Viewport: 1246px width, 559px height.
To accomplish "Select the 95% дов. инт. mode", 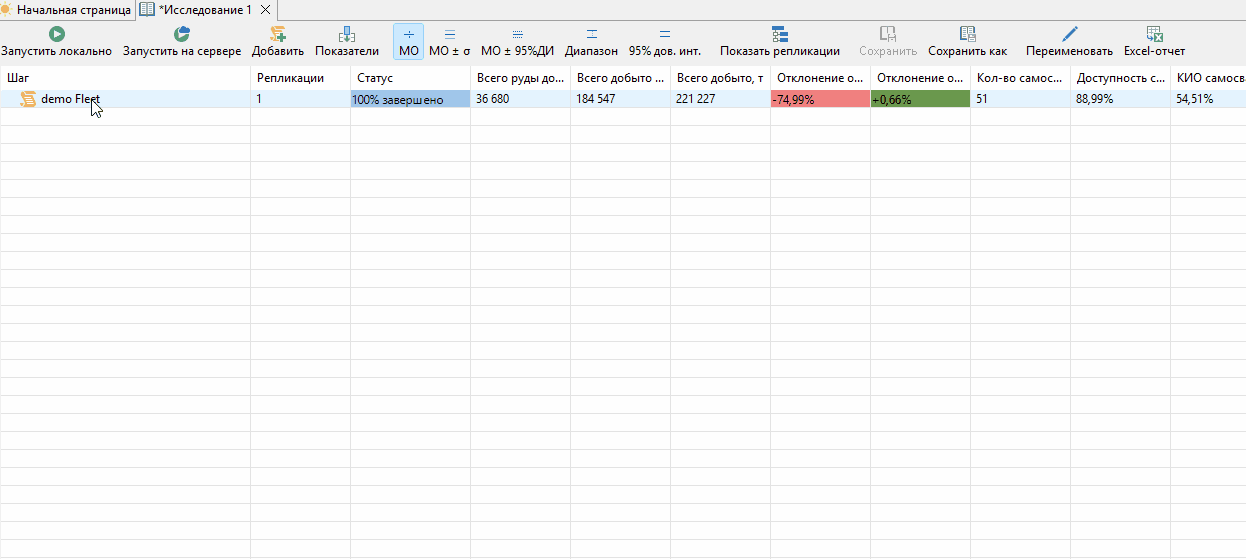I will (665, 42).
